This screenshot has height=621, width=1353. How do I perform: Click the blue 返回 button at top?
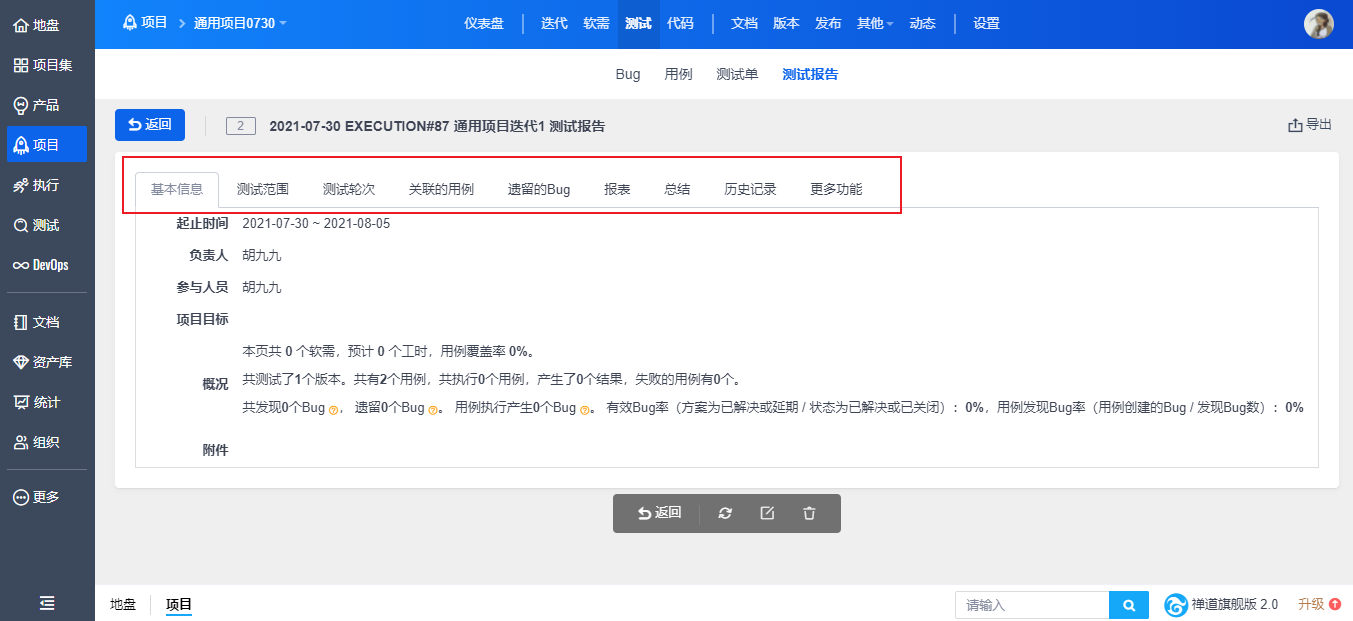coord(150,125)
